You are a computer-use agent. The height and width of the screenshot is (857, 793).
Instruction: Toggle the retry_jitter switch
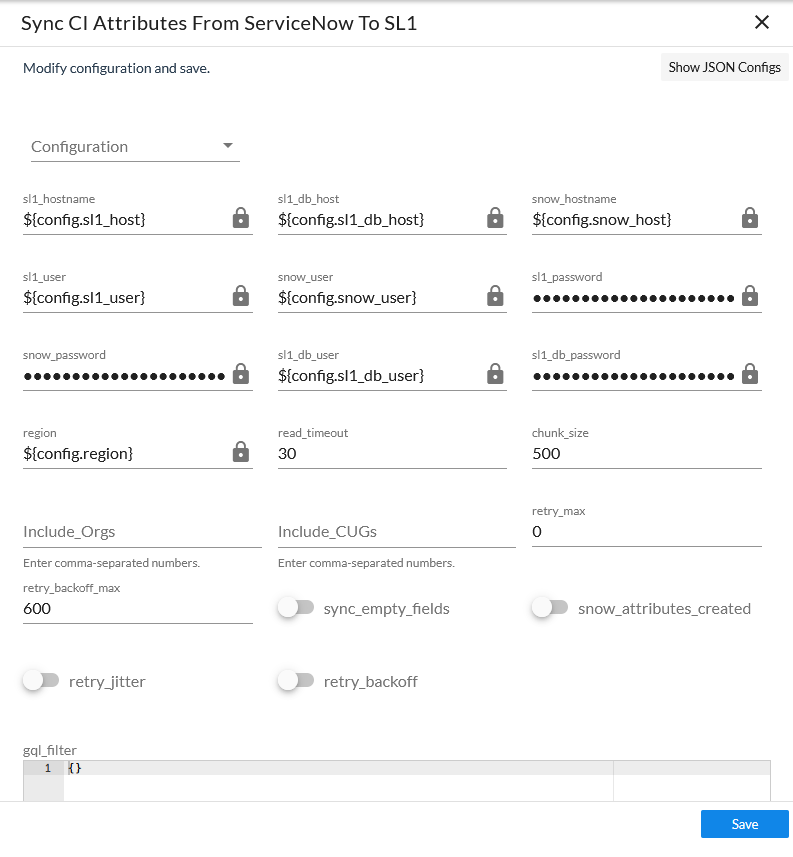click(40, 681)
